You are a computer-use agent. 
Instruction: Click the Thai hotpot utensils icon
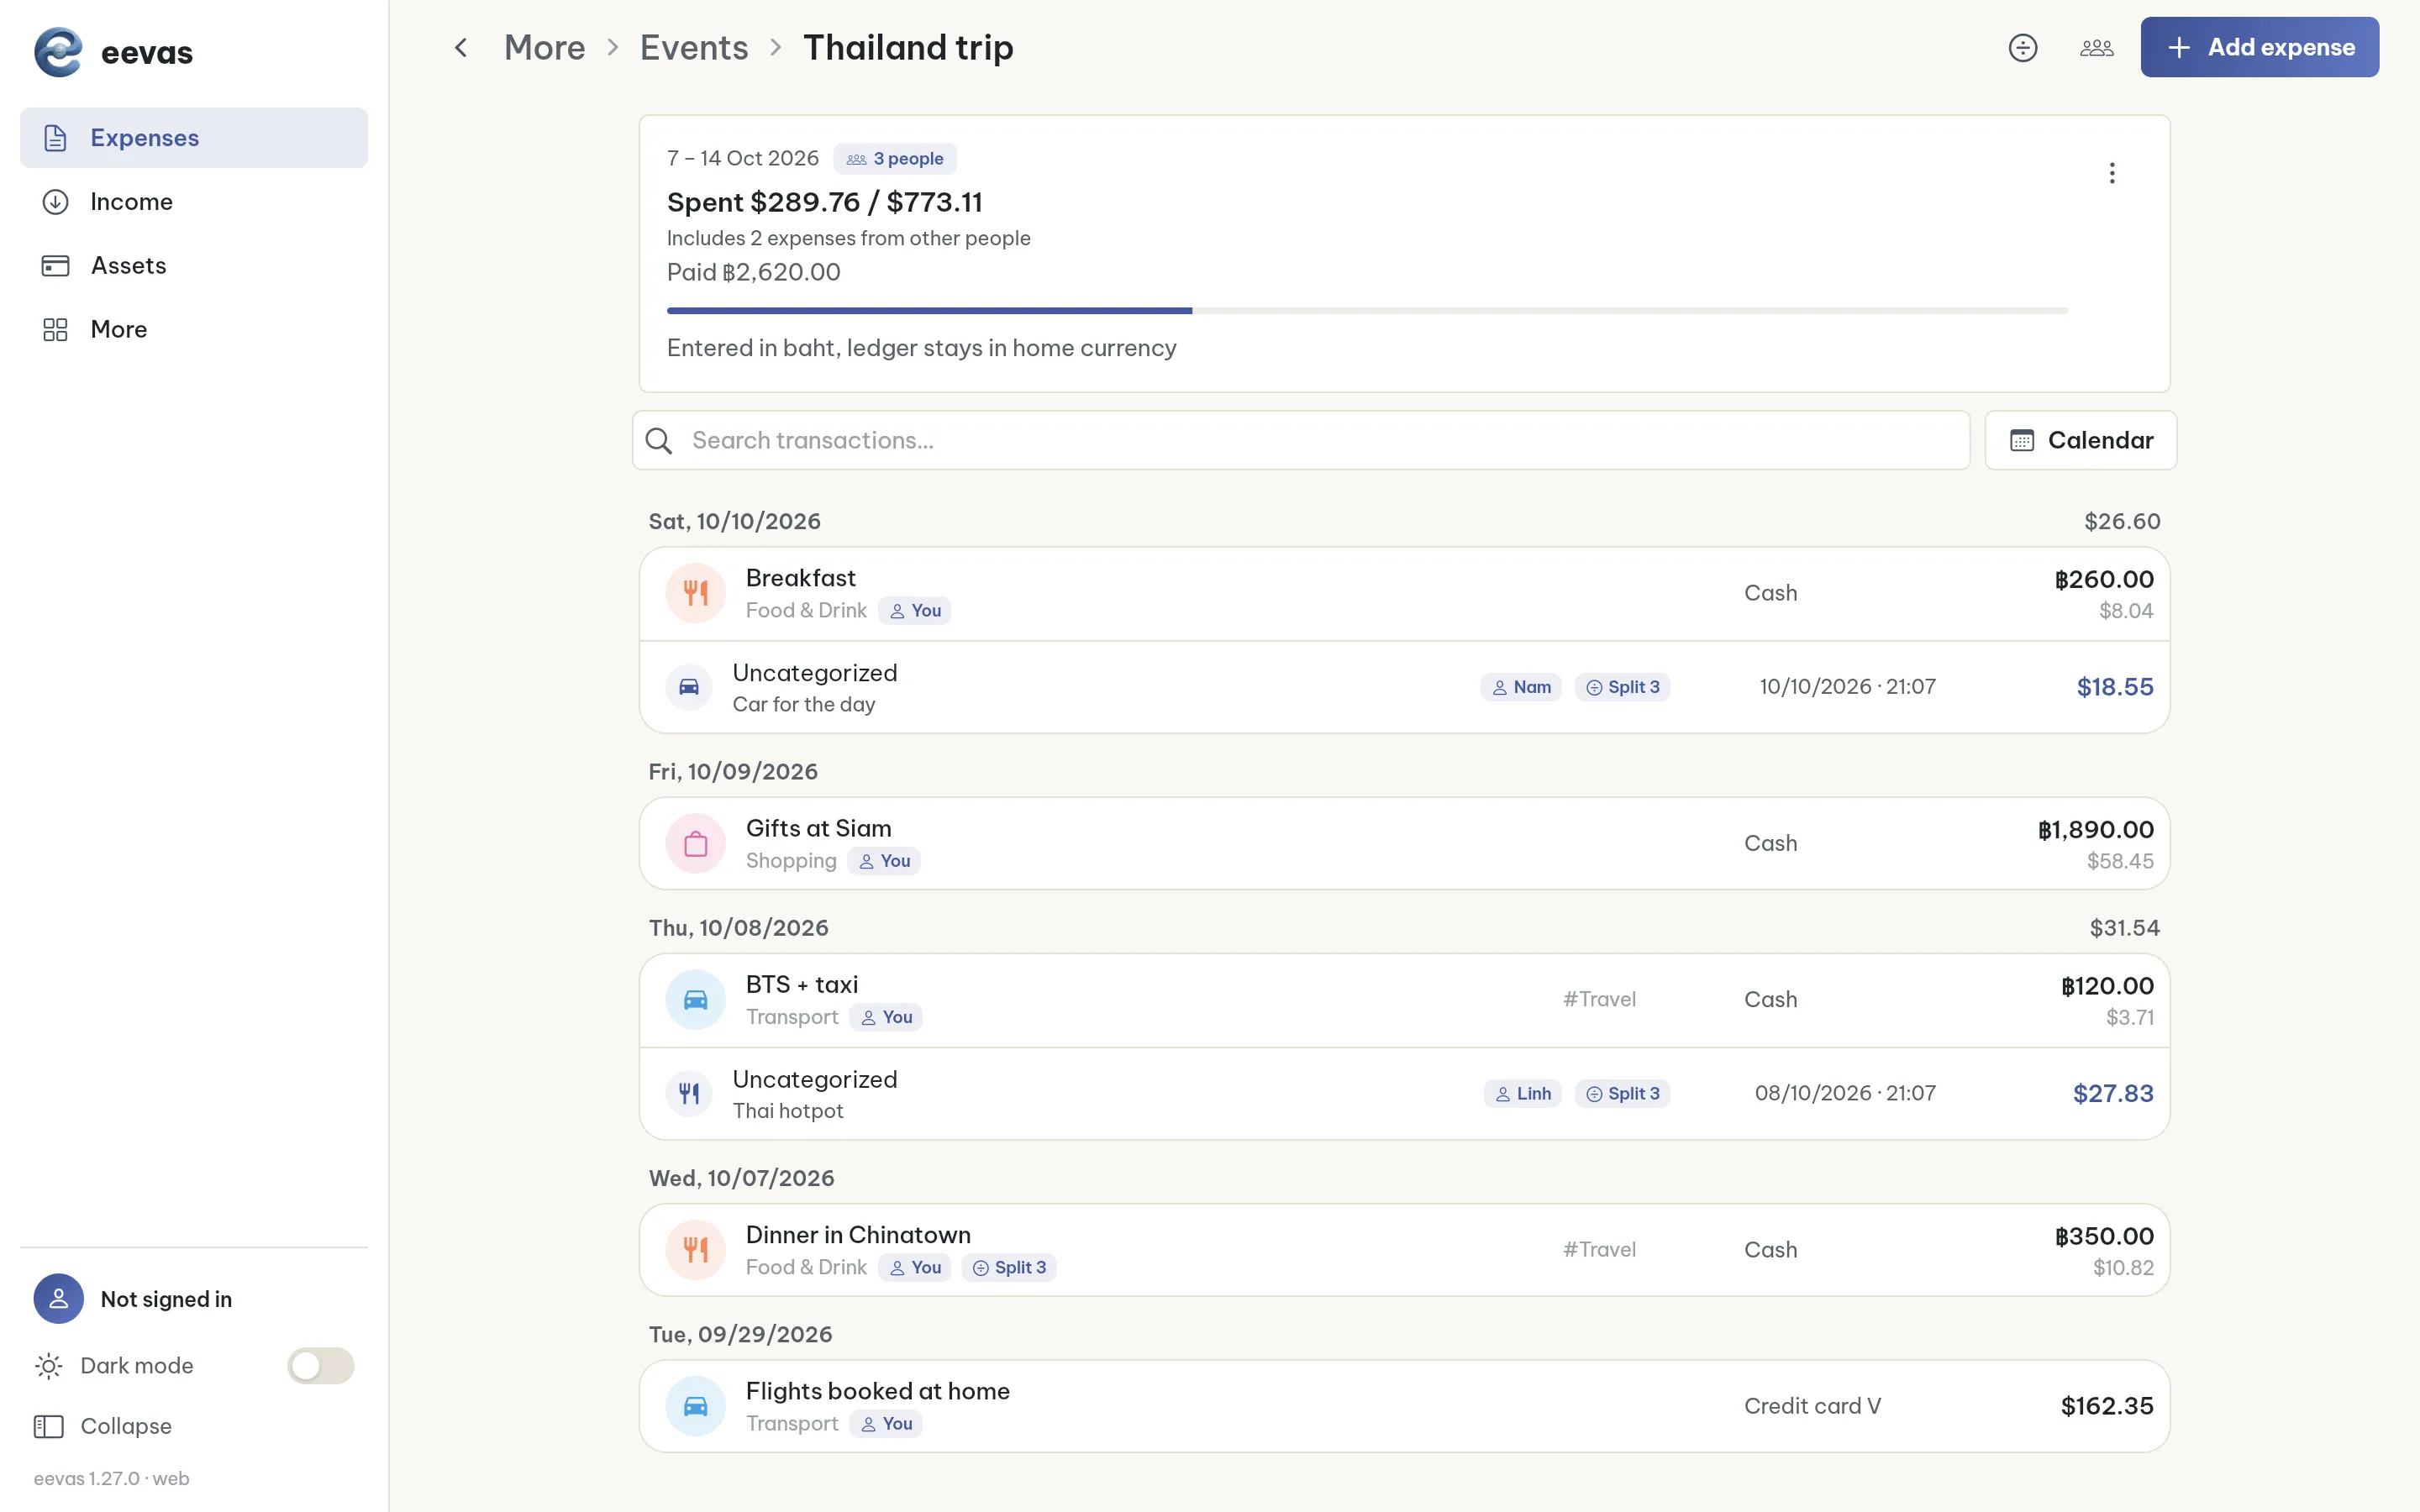pos(689,1093)
